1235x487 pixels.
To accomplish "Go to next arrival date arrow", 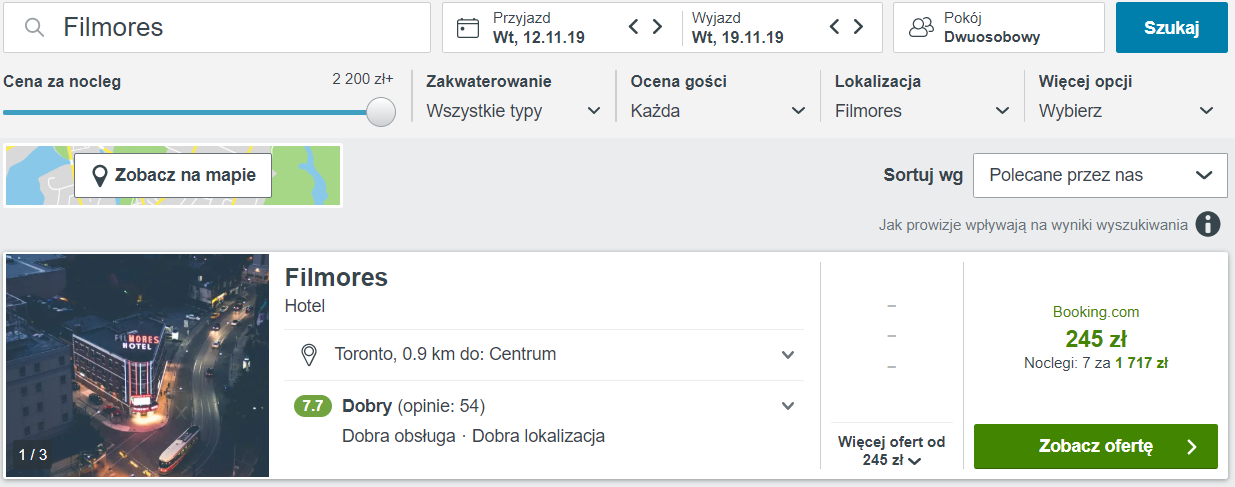I will click(657, 27).
